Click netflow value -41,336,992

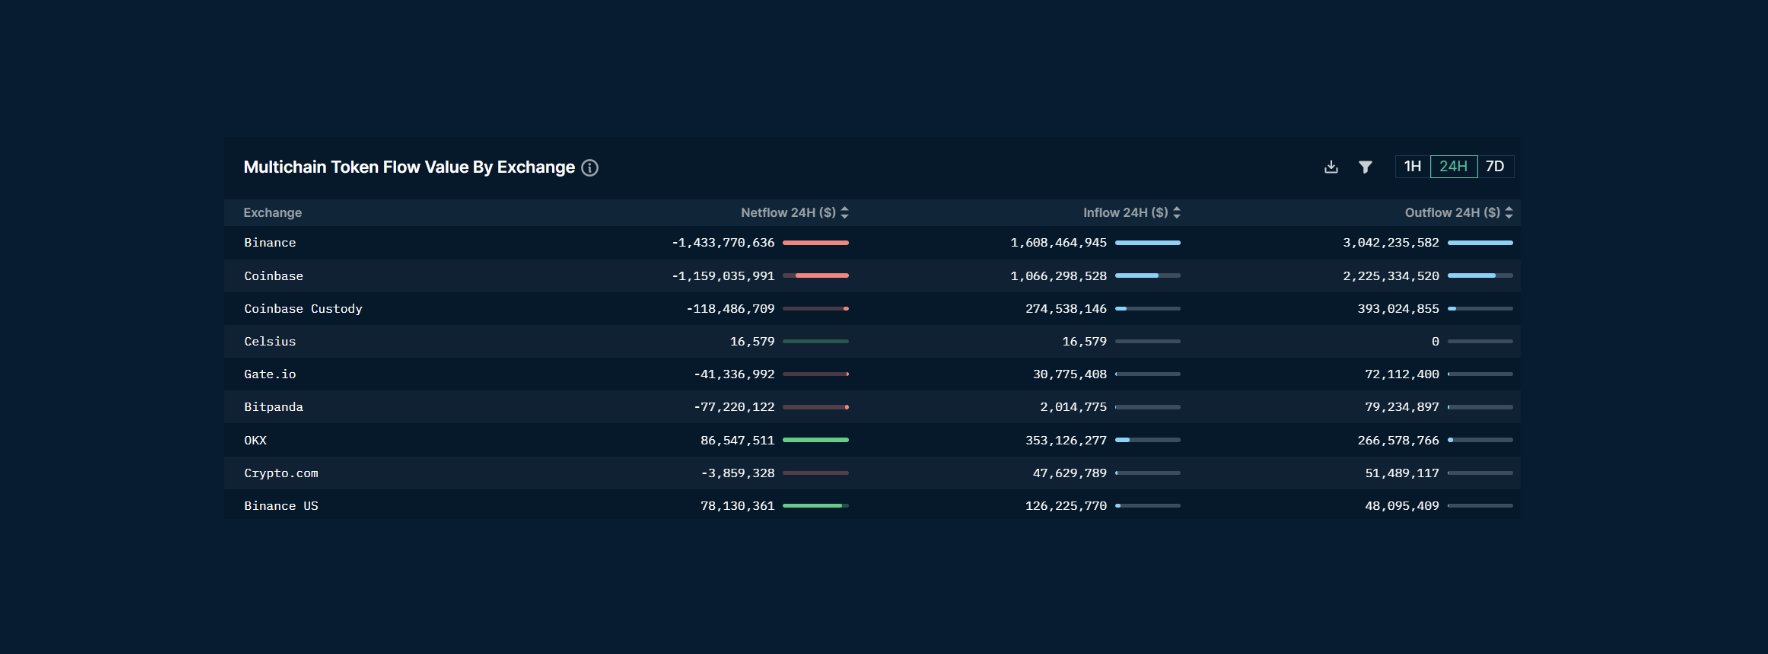coord(734,374)
